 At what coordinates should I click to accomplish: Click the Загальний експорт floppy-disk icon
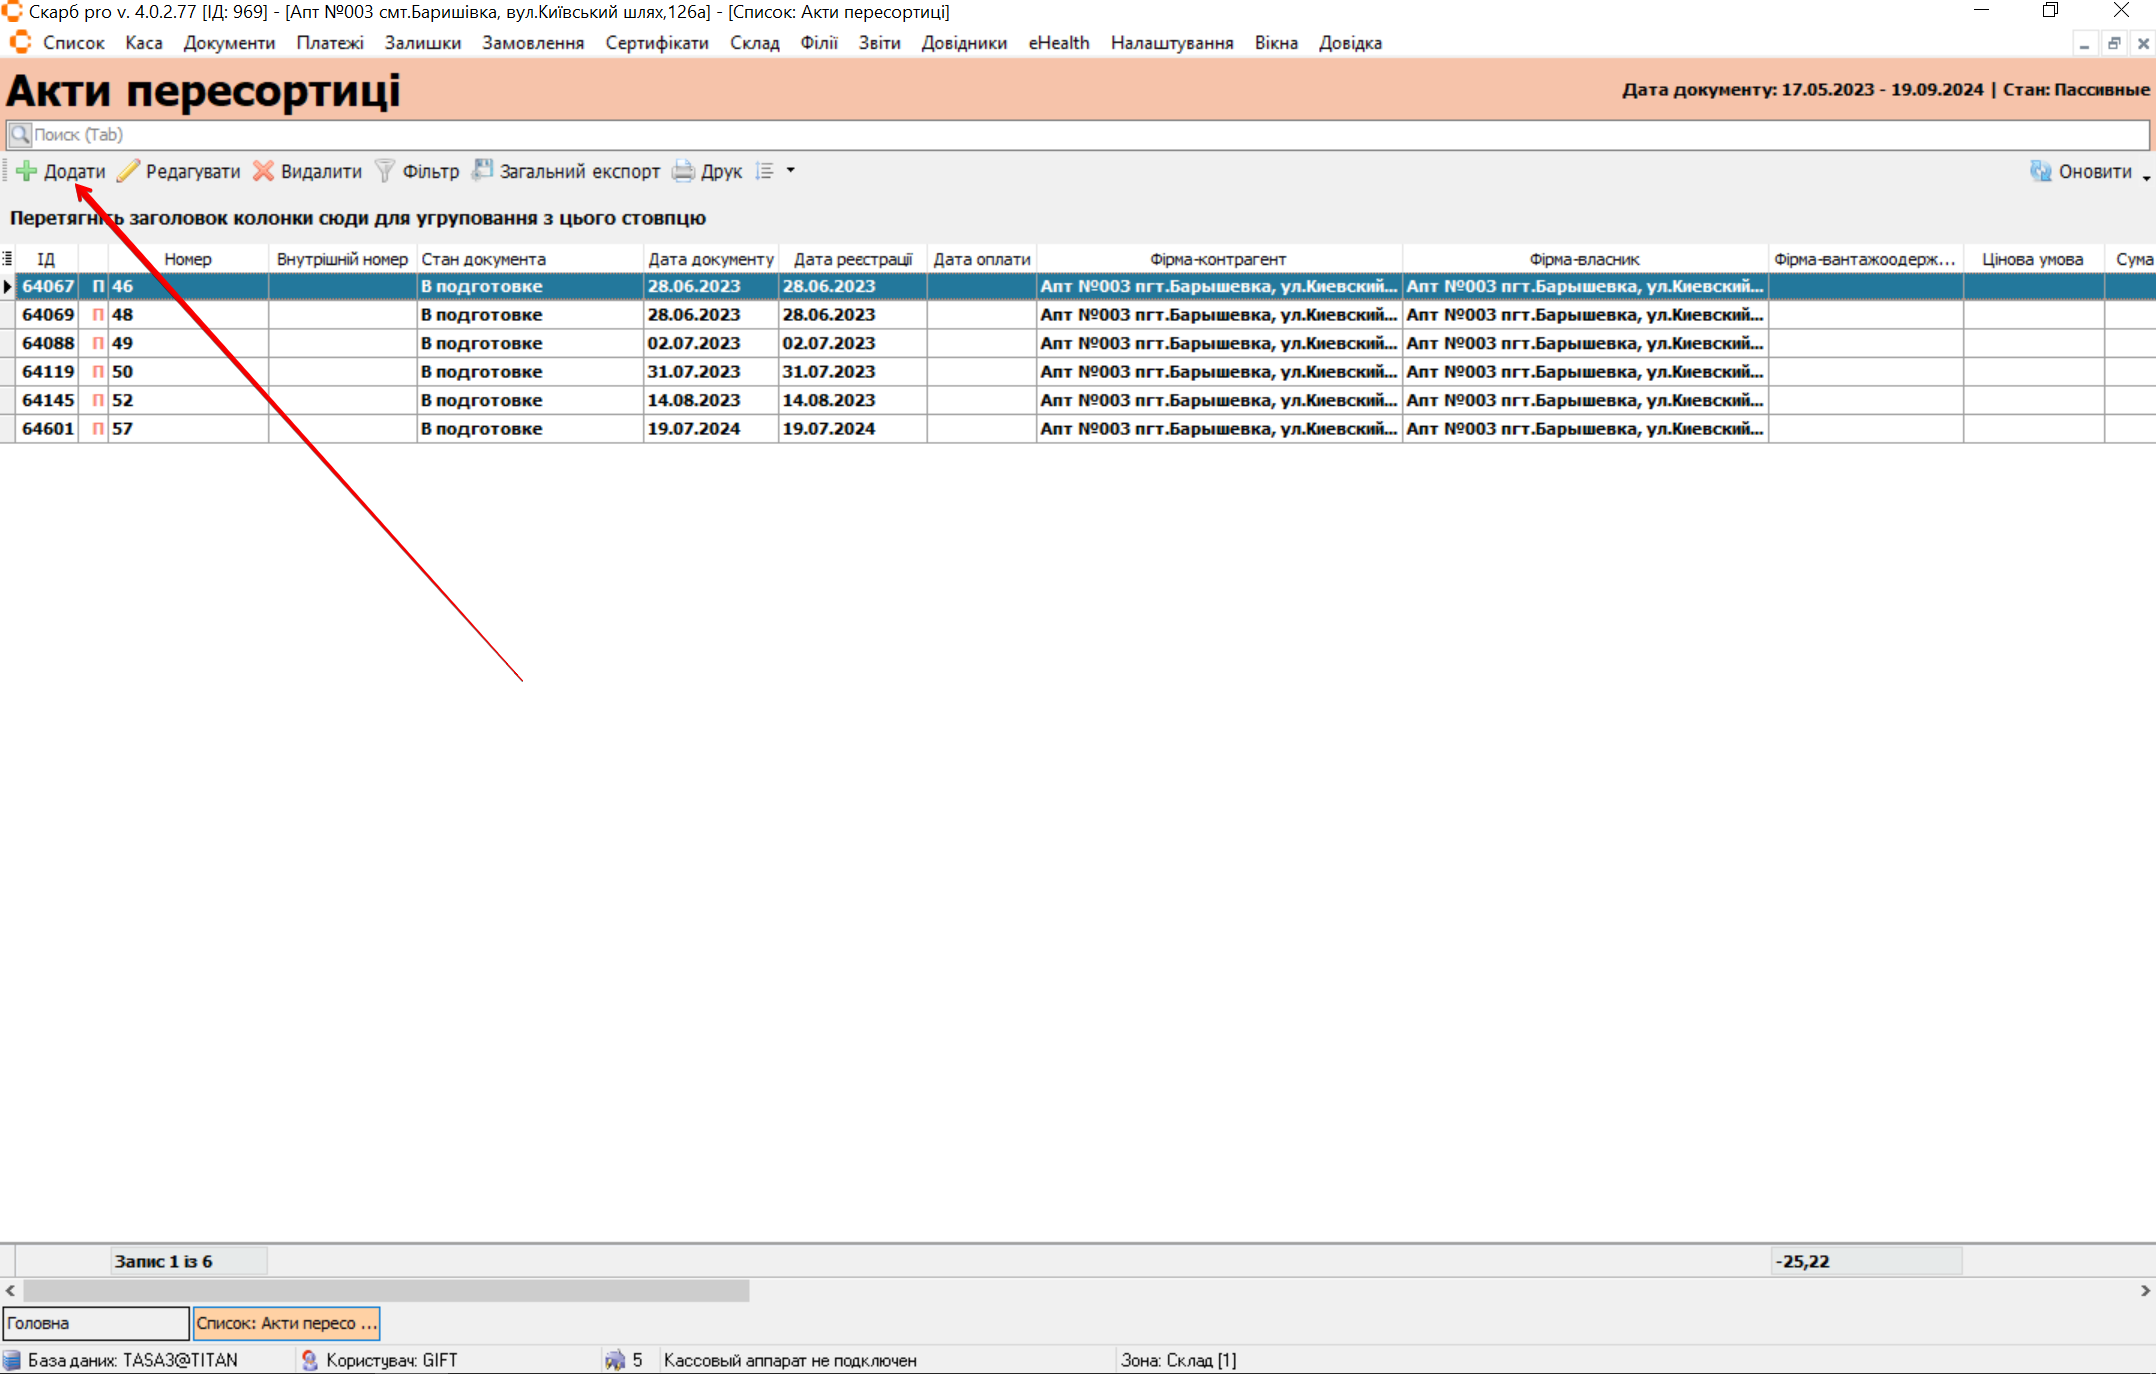pos(483,171)
